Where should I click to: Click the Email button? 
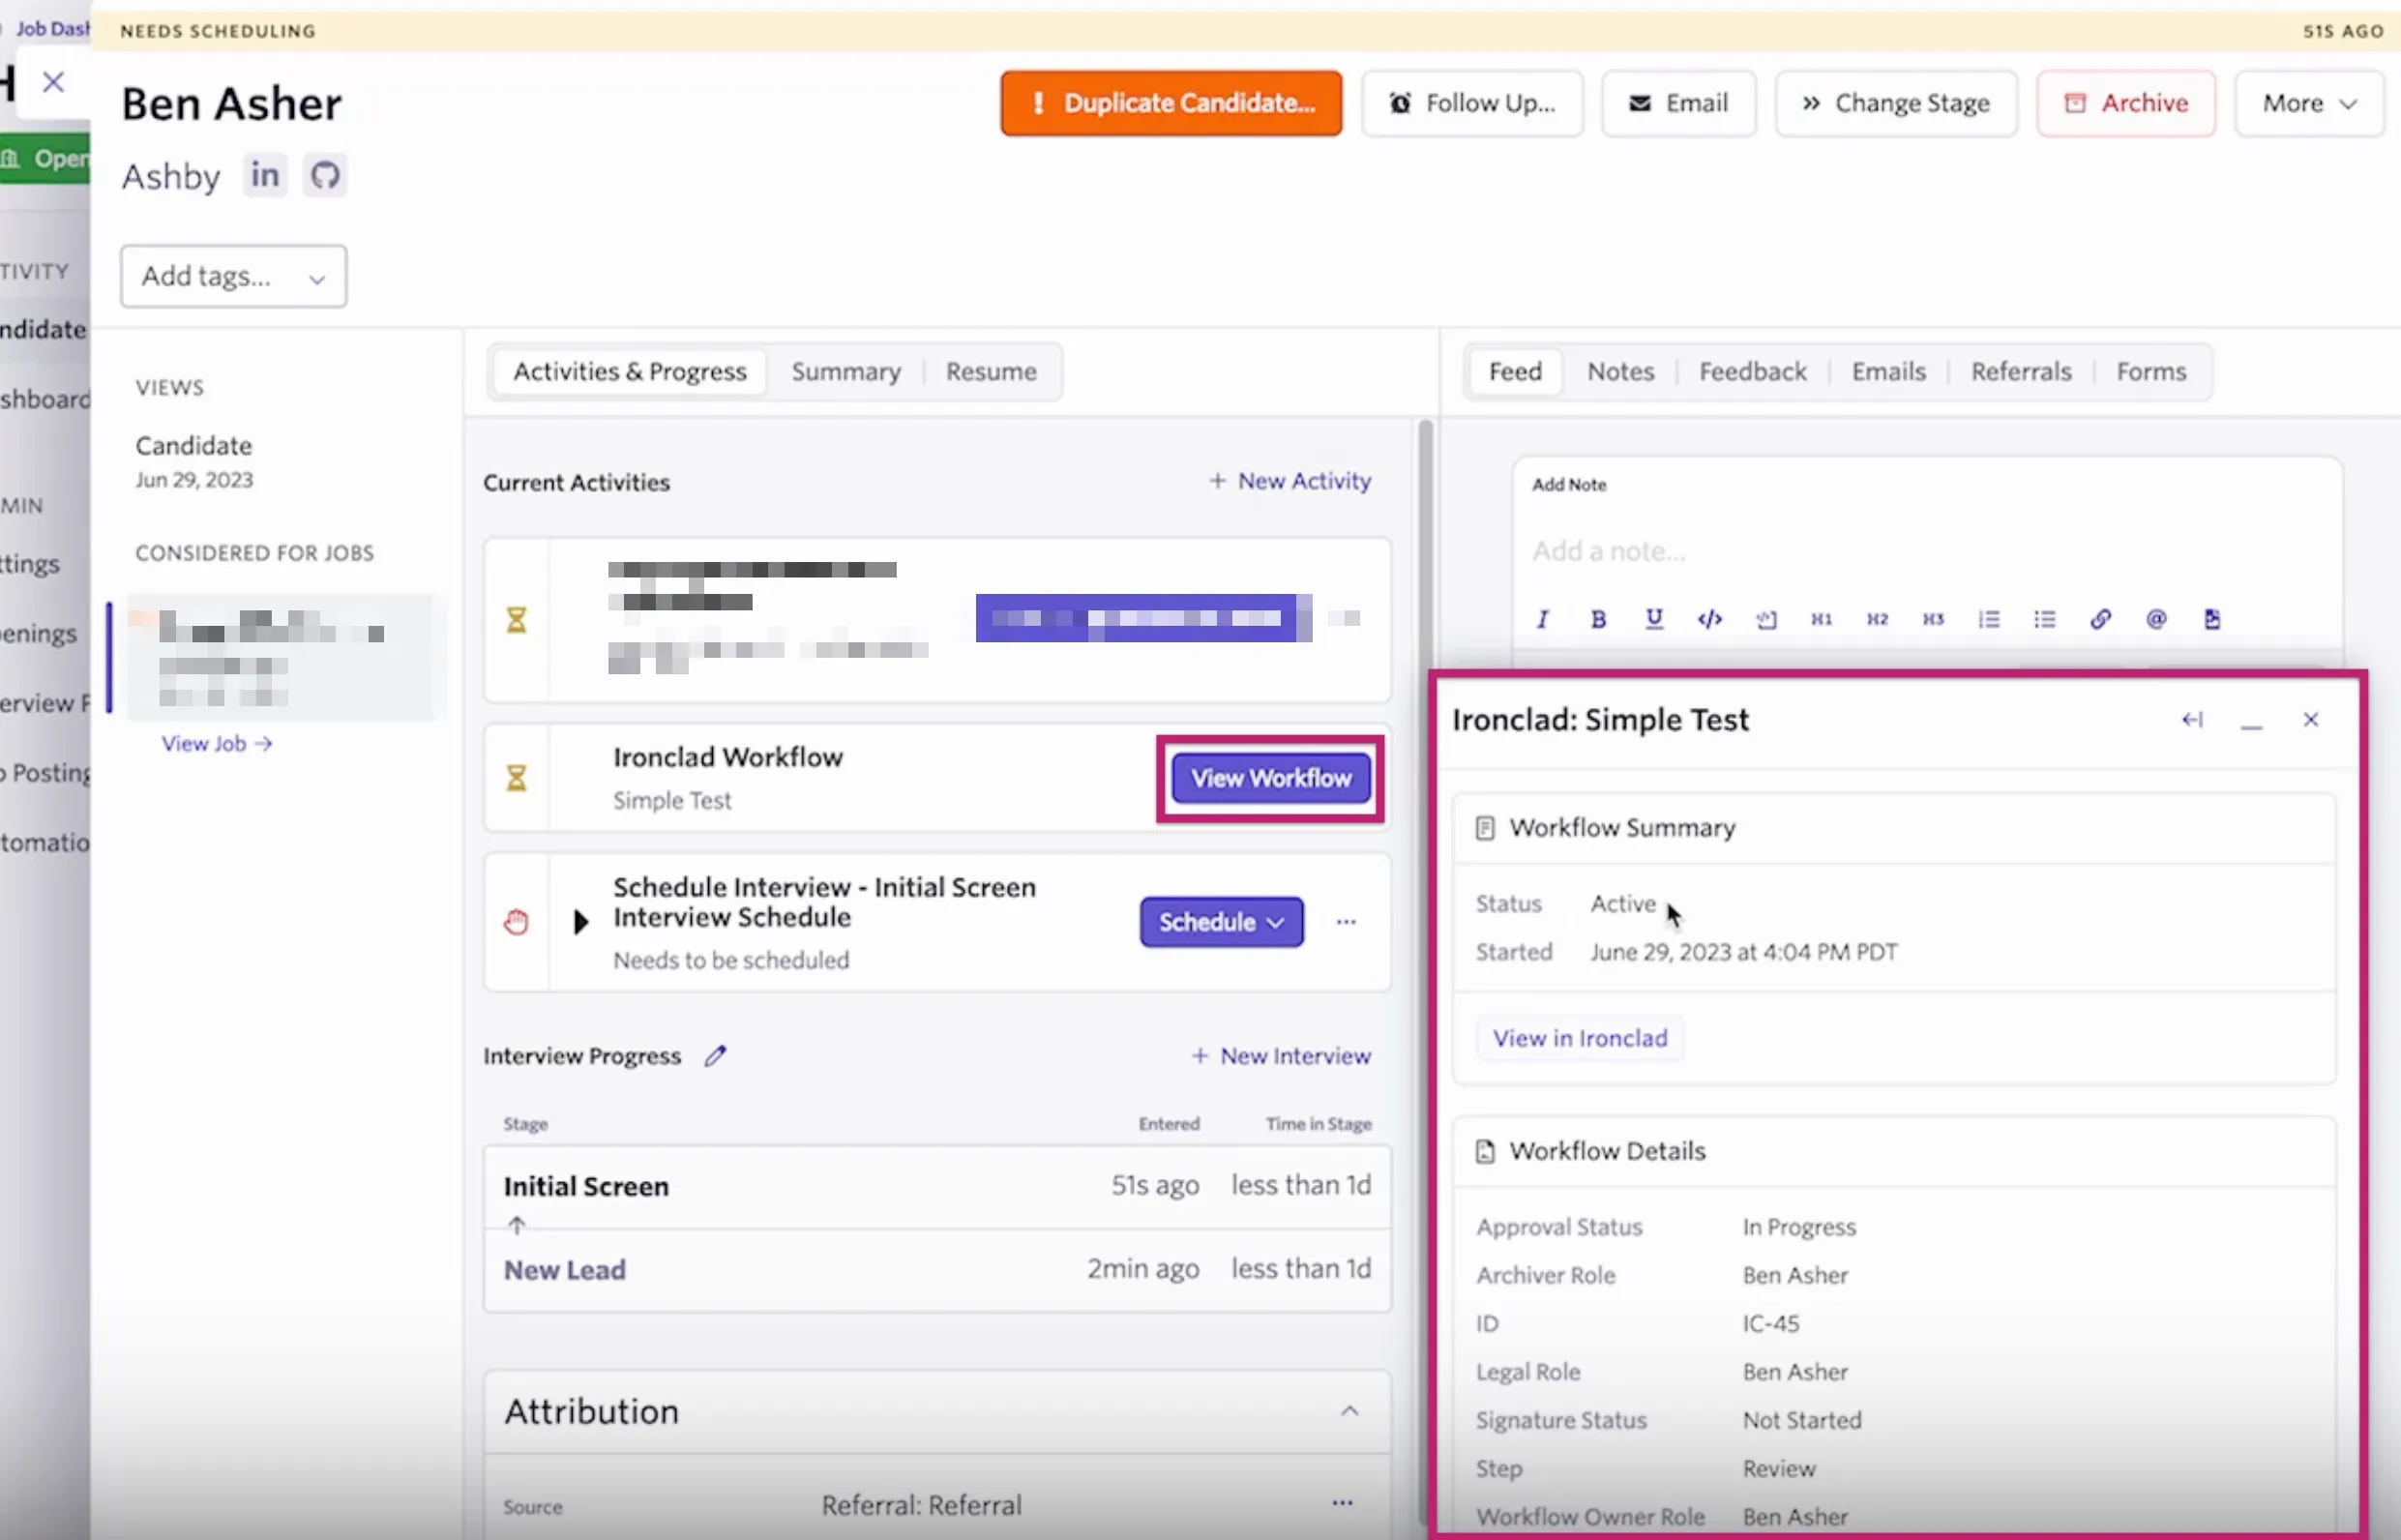click(x=1678, y=103)
